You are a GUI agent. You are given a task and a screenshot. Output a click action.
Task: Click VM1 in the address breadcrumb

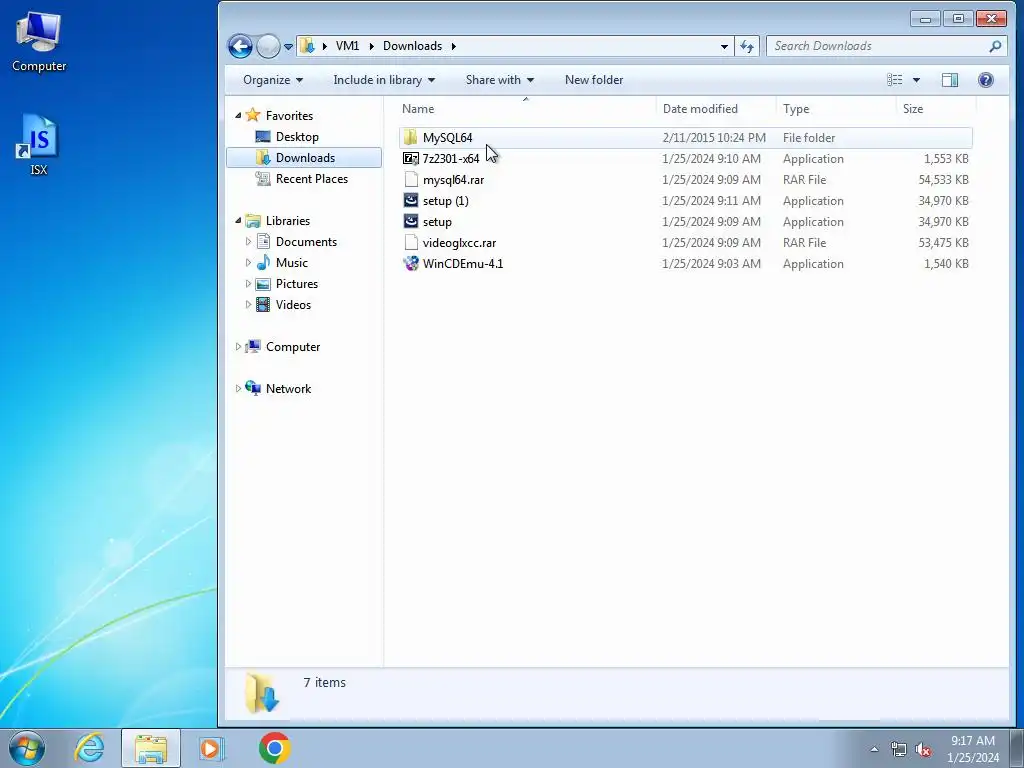tap(347, 46)
